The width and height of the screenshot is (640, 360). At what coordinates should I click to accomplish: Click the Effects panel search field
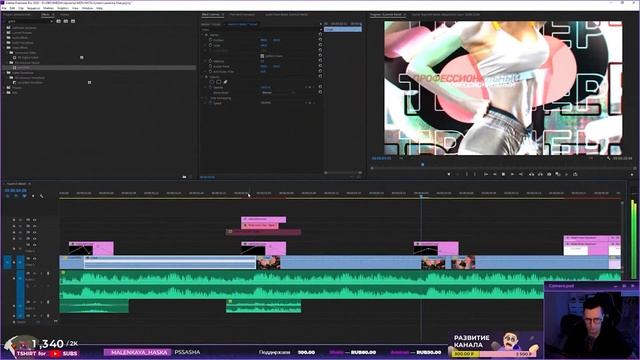pos(30,21)
